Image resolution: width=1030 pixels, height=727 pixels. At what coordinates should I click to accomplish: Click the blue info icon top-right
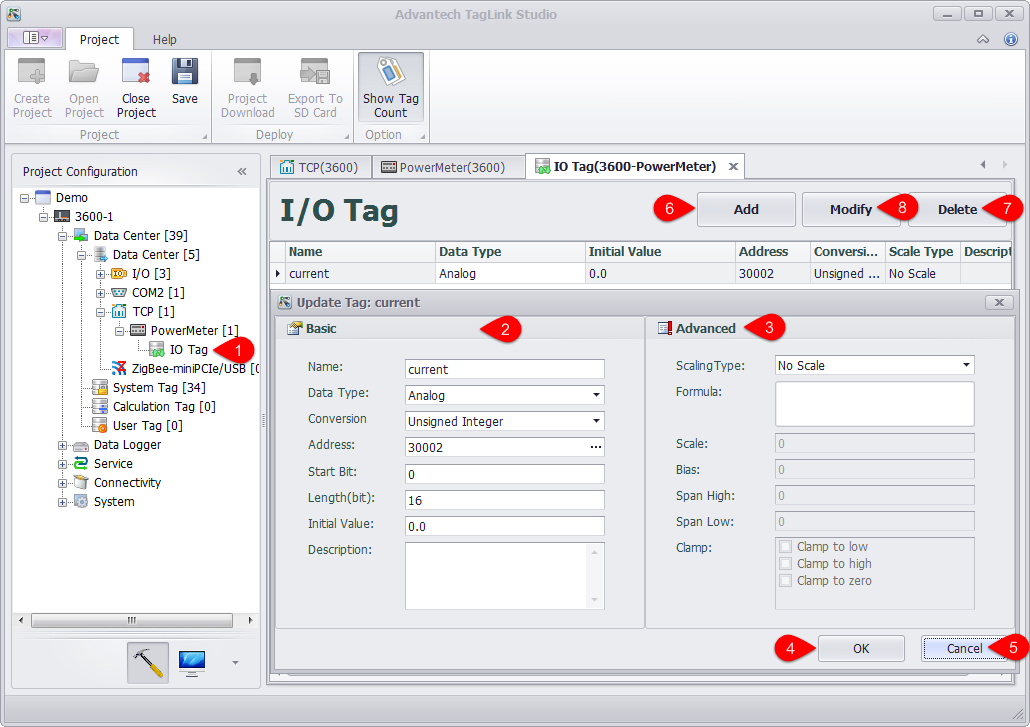pos(1009,39)
